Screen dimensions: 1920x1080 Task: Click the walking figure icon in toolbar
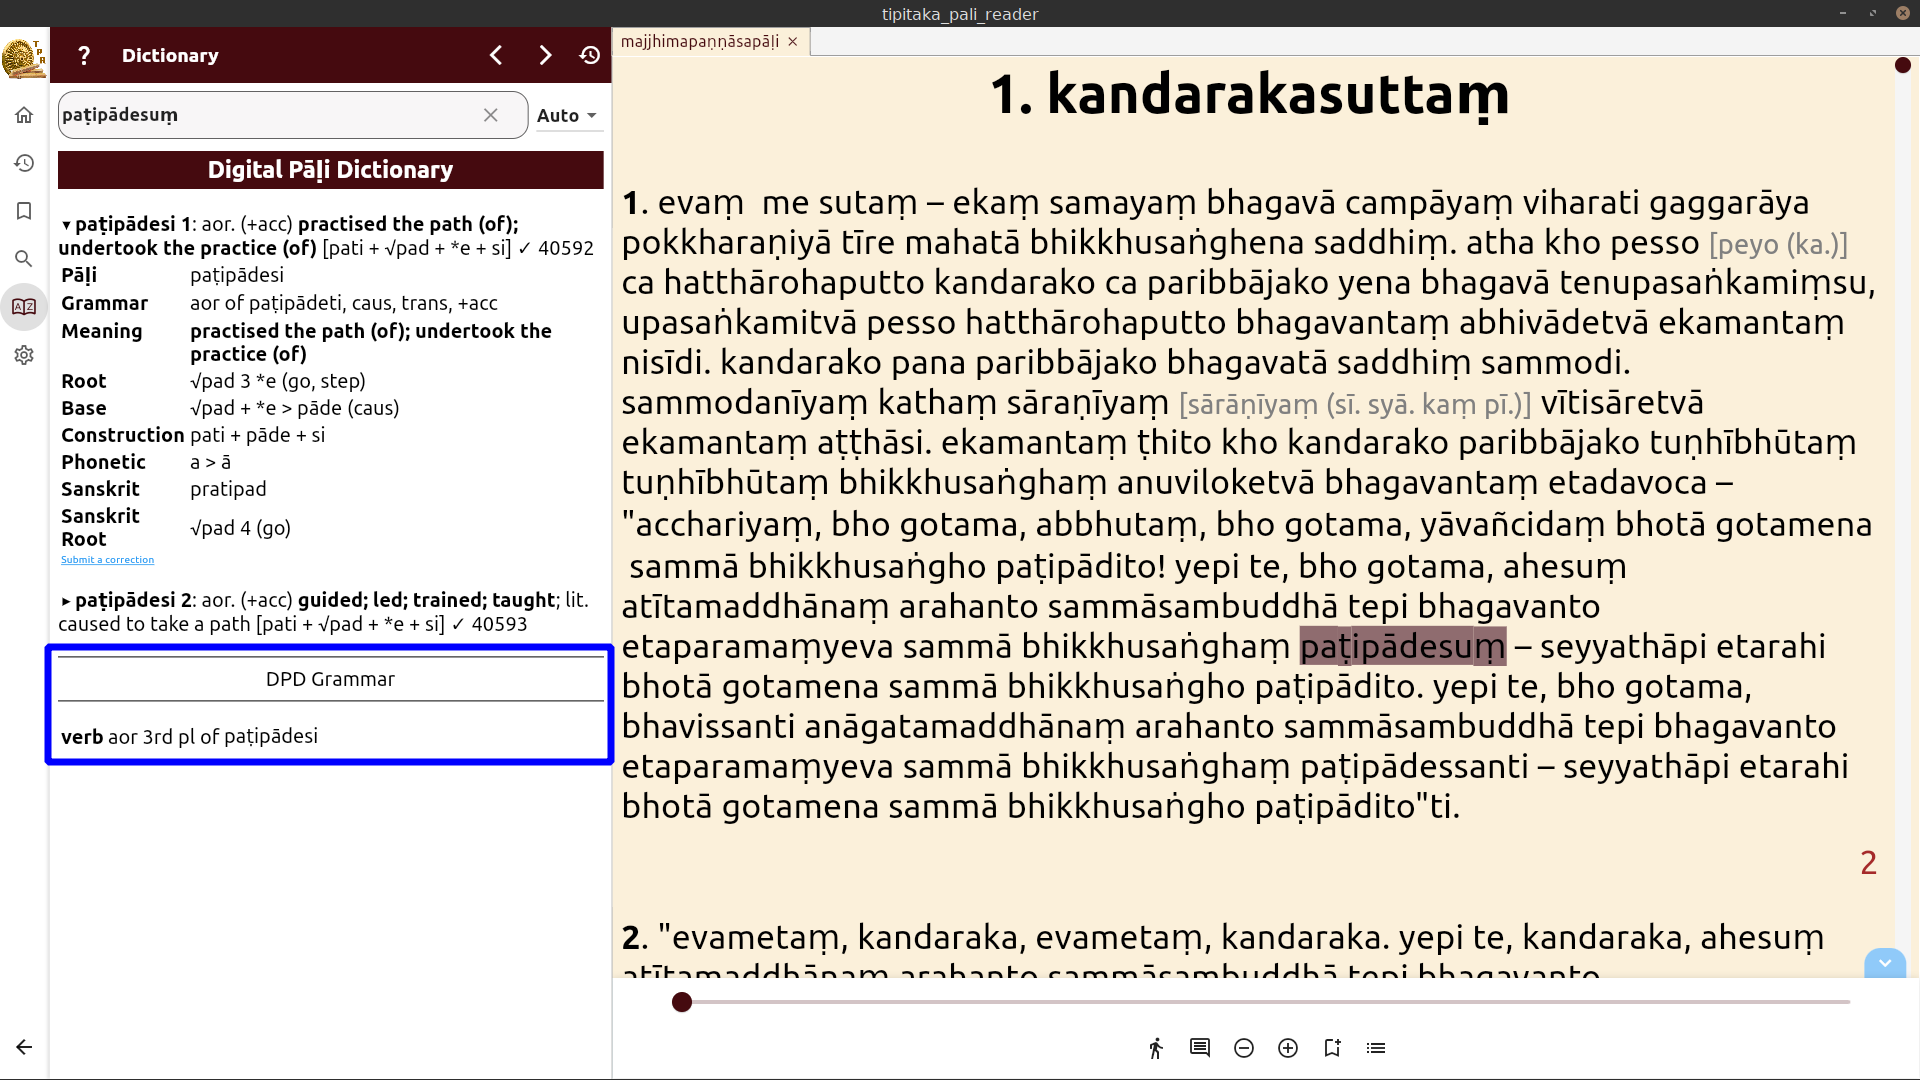tap(1155, 1047)
